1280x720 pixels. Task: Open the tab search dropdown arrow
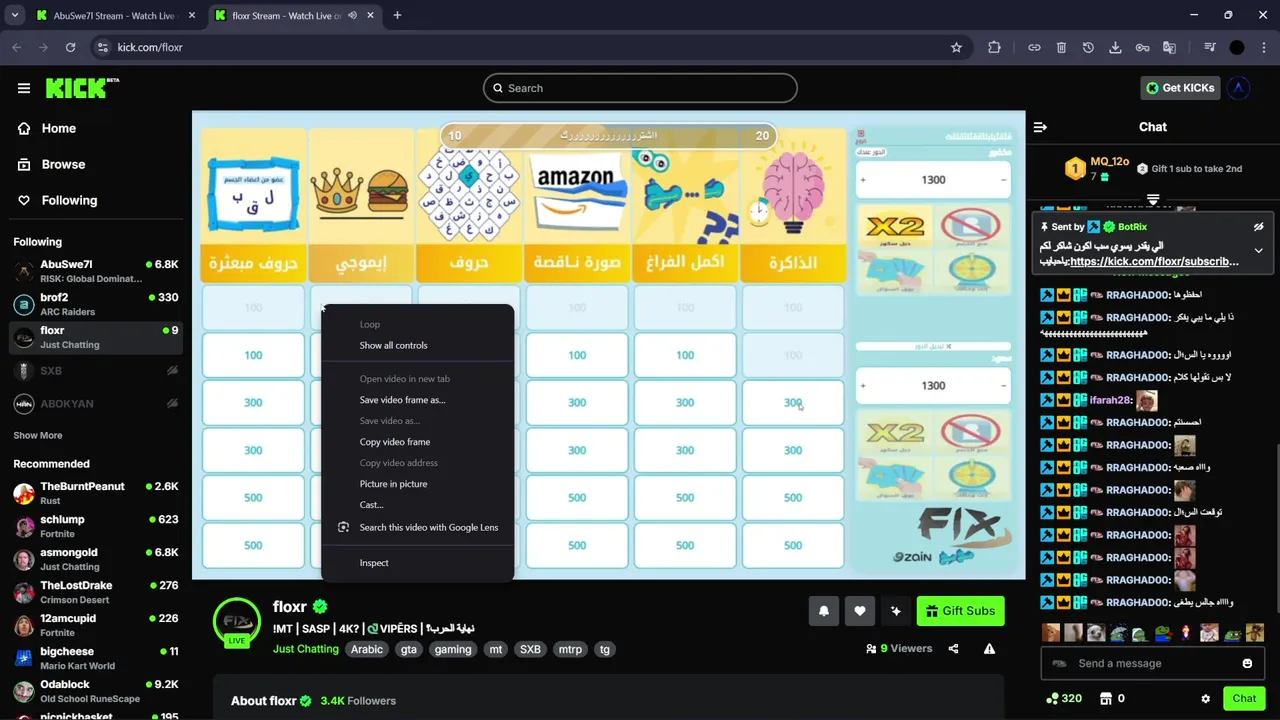14,16
